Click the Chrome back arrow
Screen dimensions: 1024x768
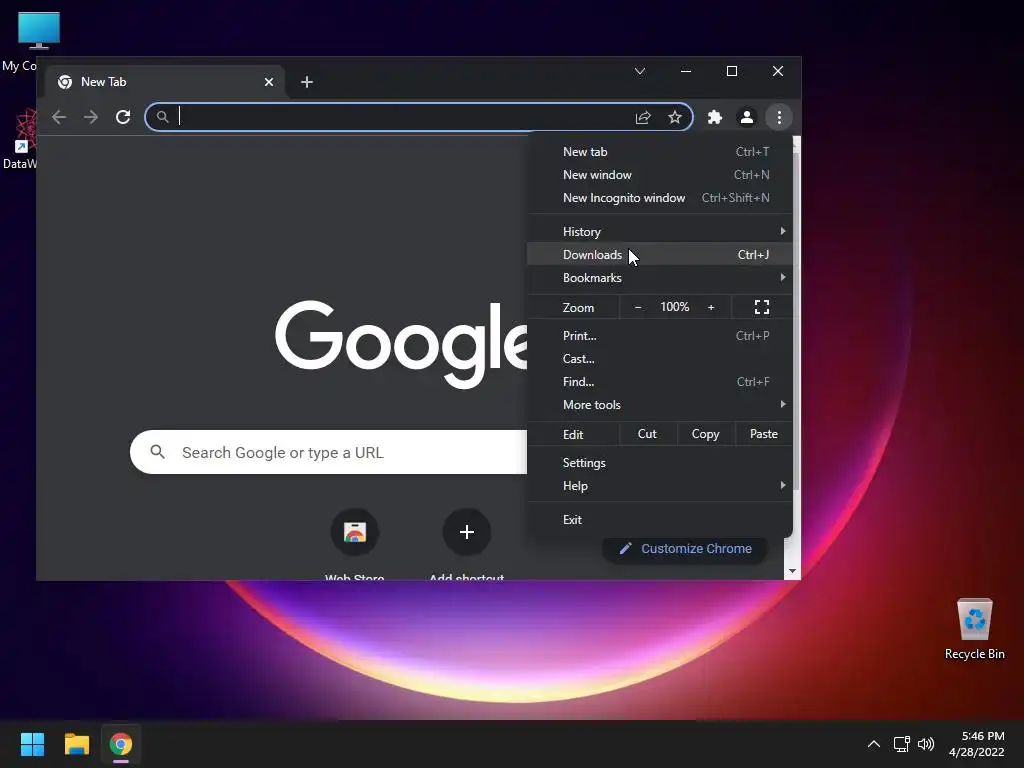point(59,117)
